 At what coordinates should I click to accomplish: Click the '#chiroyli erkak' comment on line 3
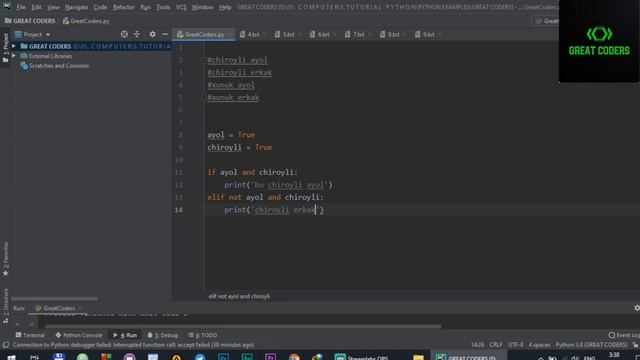(x=240, y=72)
